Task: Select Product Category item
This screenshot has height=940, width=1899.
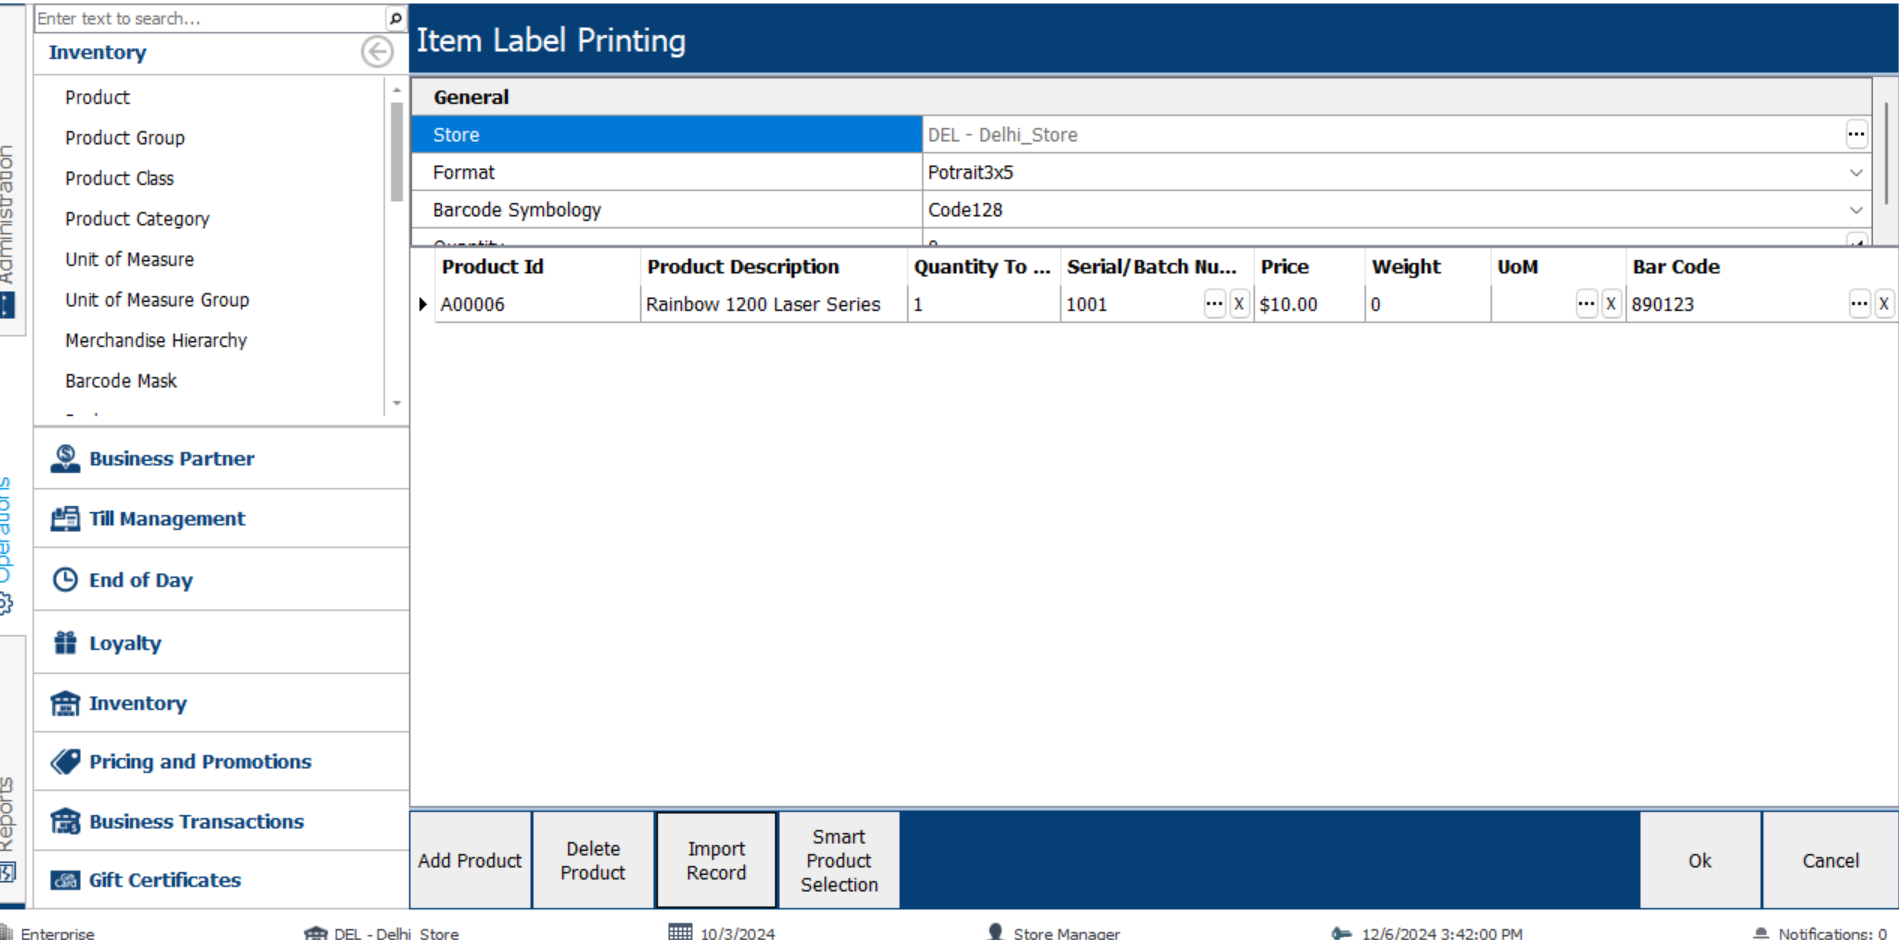Action: 138,219
